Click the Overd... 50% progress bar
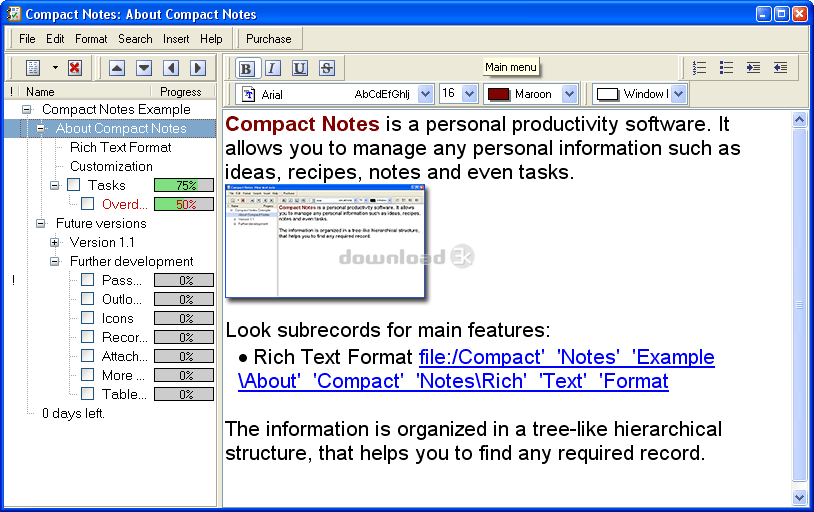This screenshot has height=512, width=814. (184, 204)
